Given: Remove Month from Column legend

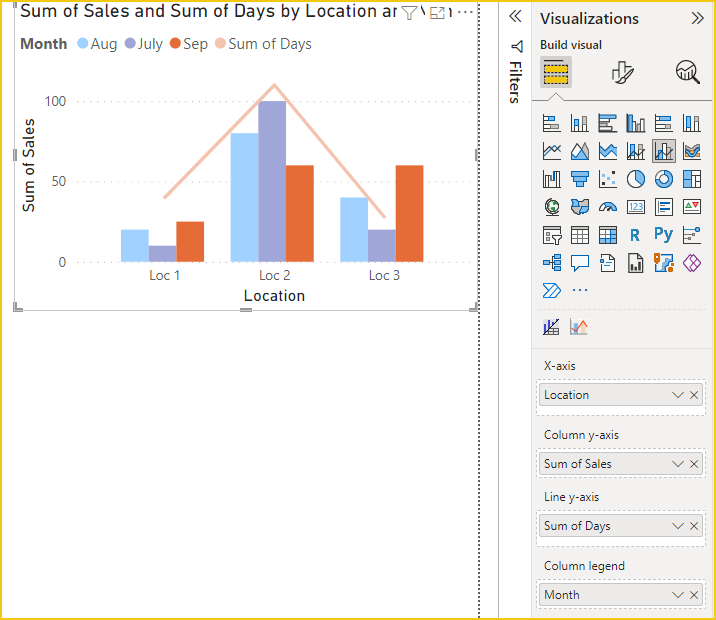Looking at the screenshot, I should click(694, 595).
